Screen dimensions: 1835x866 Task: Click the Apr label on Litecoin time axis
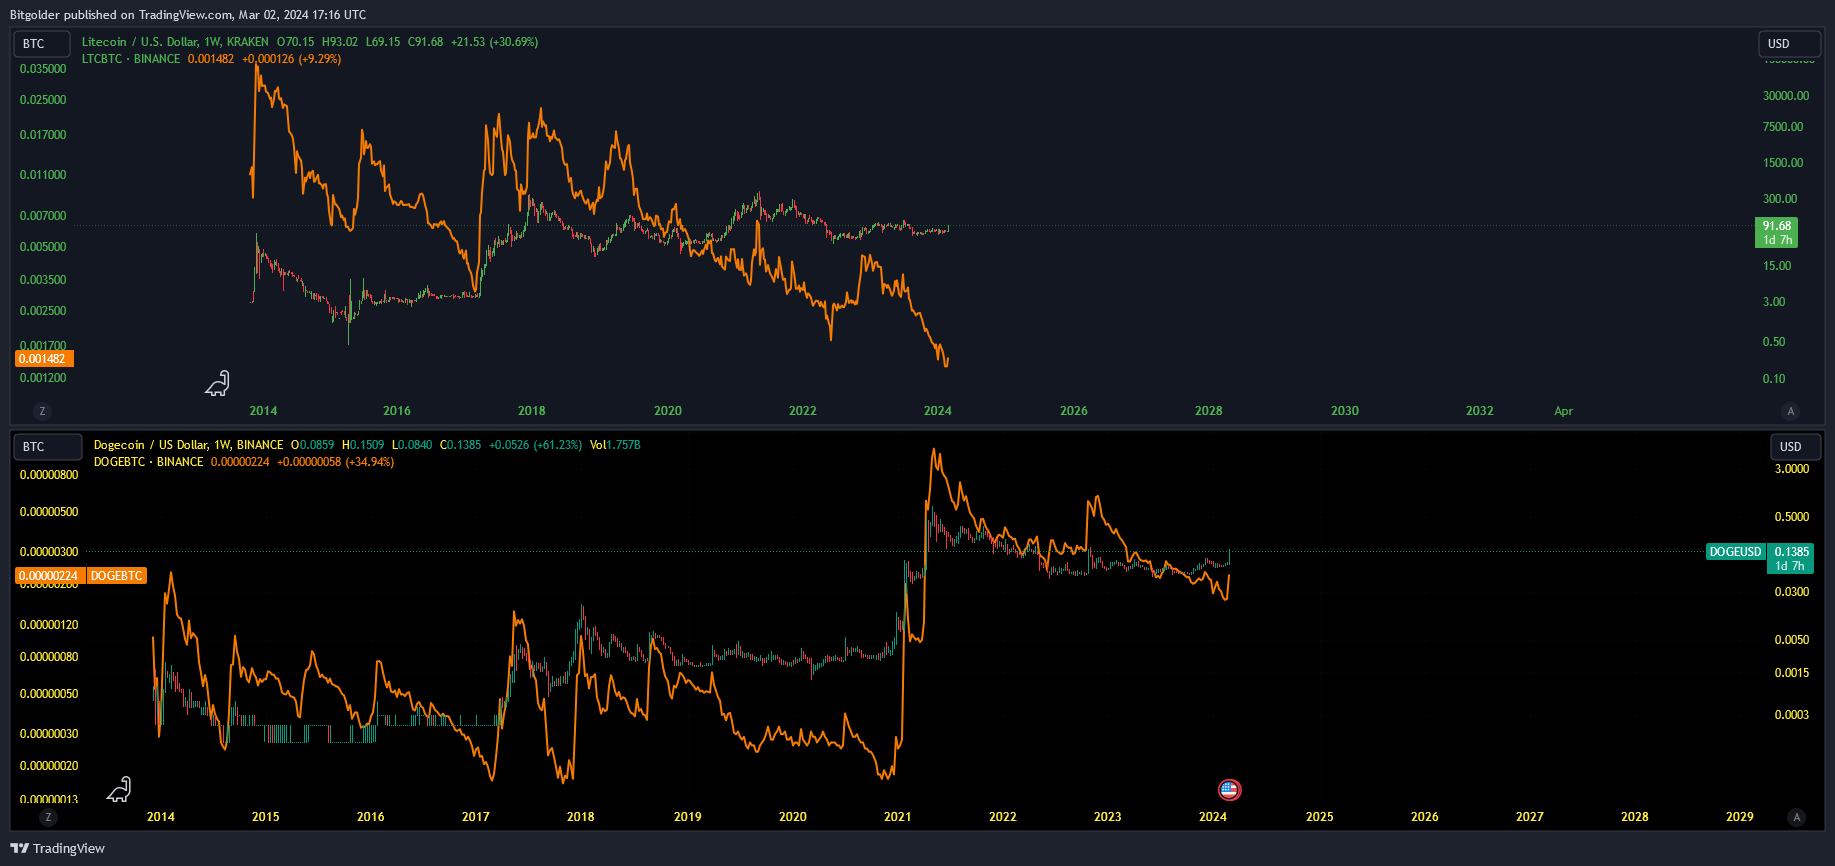tap(1564, 411)
